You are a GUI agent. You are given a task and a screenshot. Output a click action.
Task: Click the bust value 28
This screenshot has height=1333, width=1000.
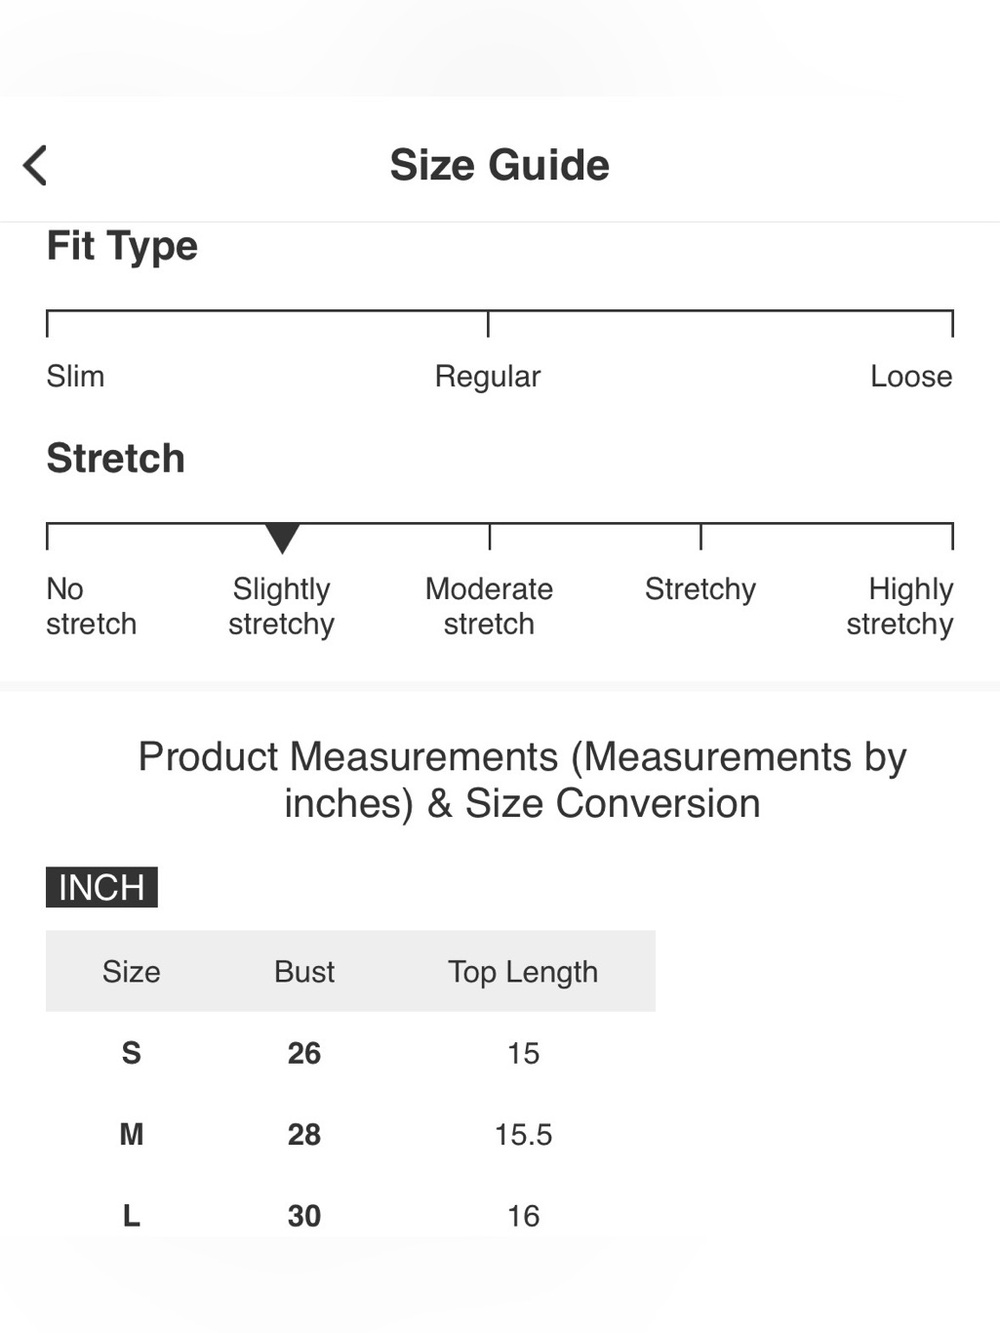coord(304,1134)
